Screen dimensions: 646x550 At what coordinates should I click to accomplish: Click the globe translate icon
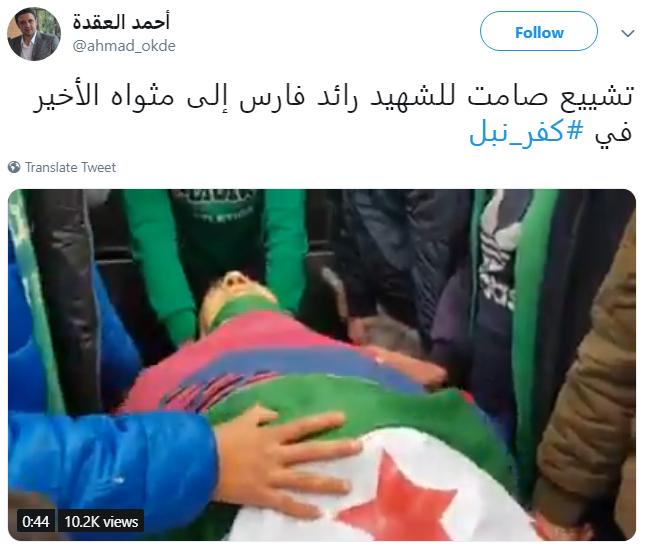pos(14,167)
